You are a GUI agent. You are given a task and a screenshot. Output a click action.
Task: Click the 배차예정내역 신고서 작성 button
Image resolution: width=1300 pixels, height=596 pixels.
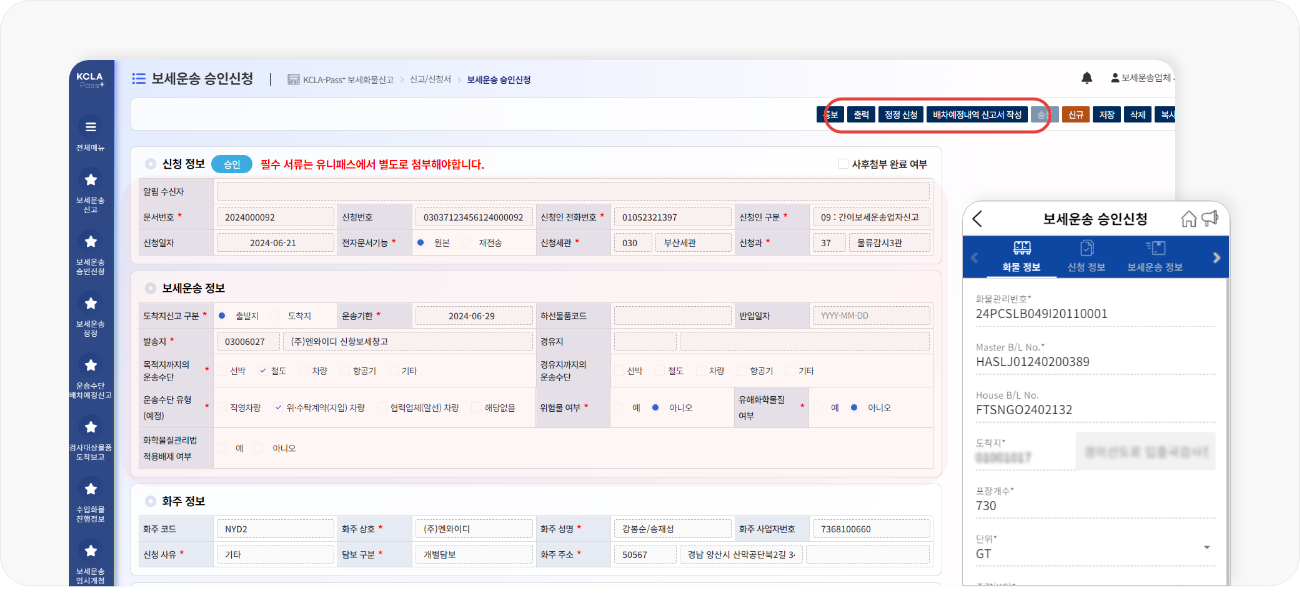pos(975,113)
